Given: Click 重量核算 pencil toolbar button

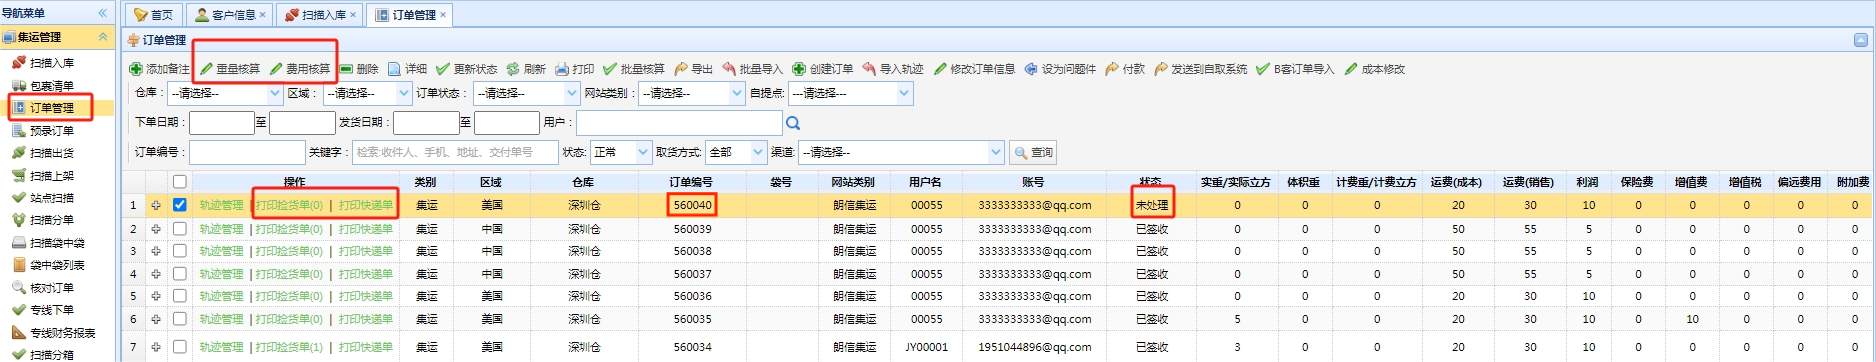Looking at the screenshot, I should pos(230,69).
